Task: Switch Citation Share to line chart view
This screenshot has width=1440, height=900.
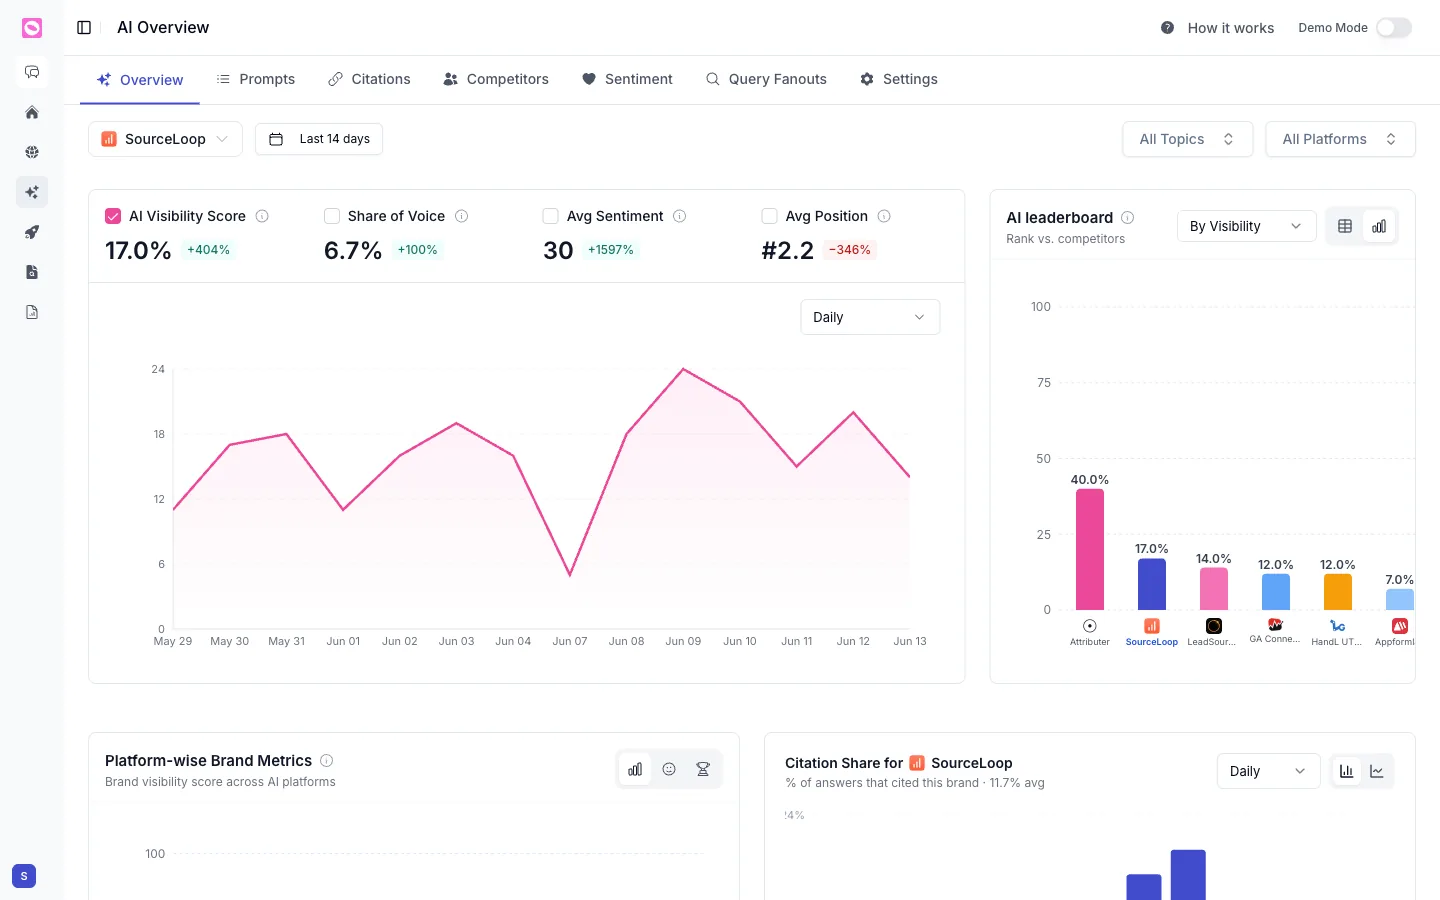Action: point(1377,771)
